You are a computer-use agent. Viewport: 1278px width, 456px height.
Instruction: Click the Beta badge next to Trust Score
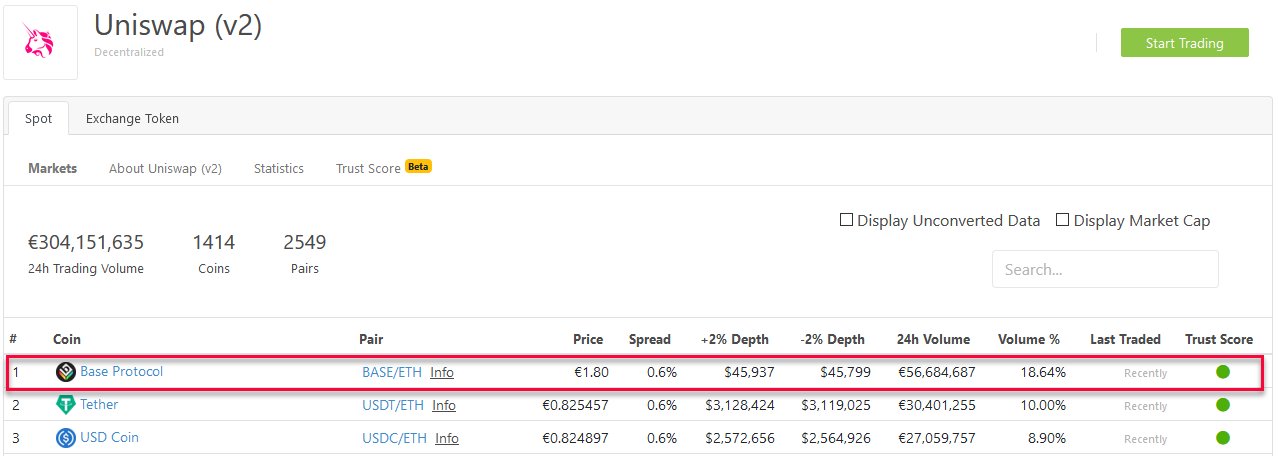[418, 167]
